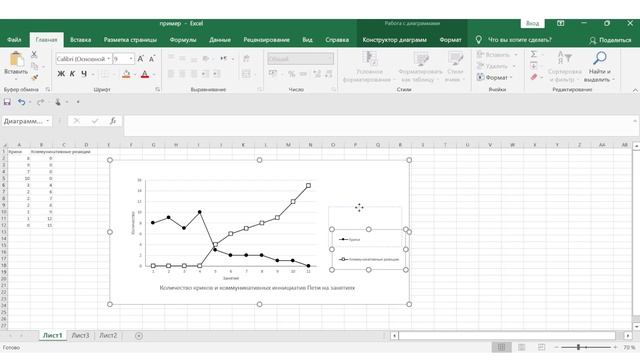Click the Поделиться share button
This screenshot has height=360, width=640.
[611, 40]
